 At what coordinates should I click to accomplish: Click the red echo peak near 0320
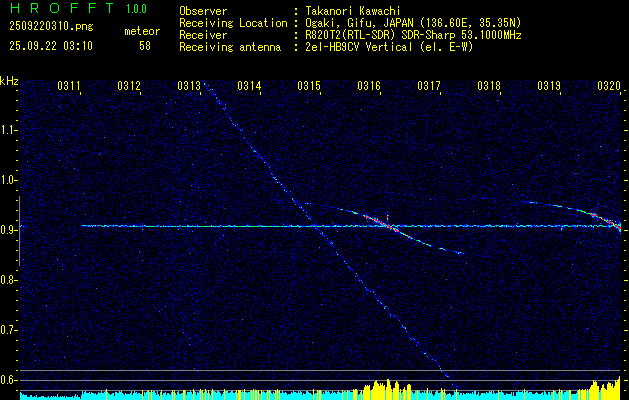tap(608, 221)
